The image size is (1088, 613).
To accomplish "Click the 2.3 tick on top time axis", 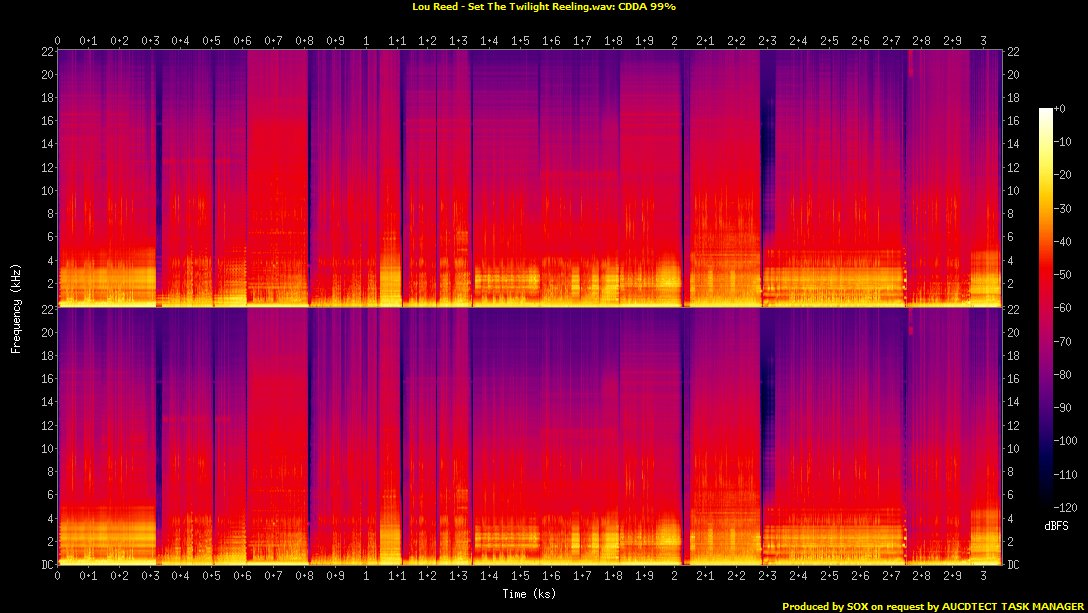I will pos(767,41).
